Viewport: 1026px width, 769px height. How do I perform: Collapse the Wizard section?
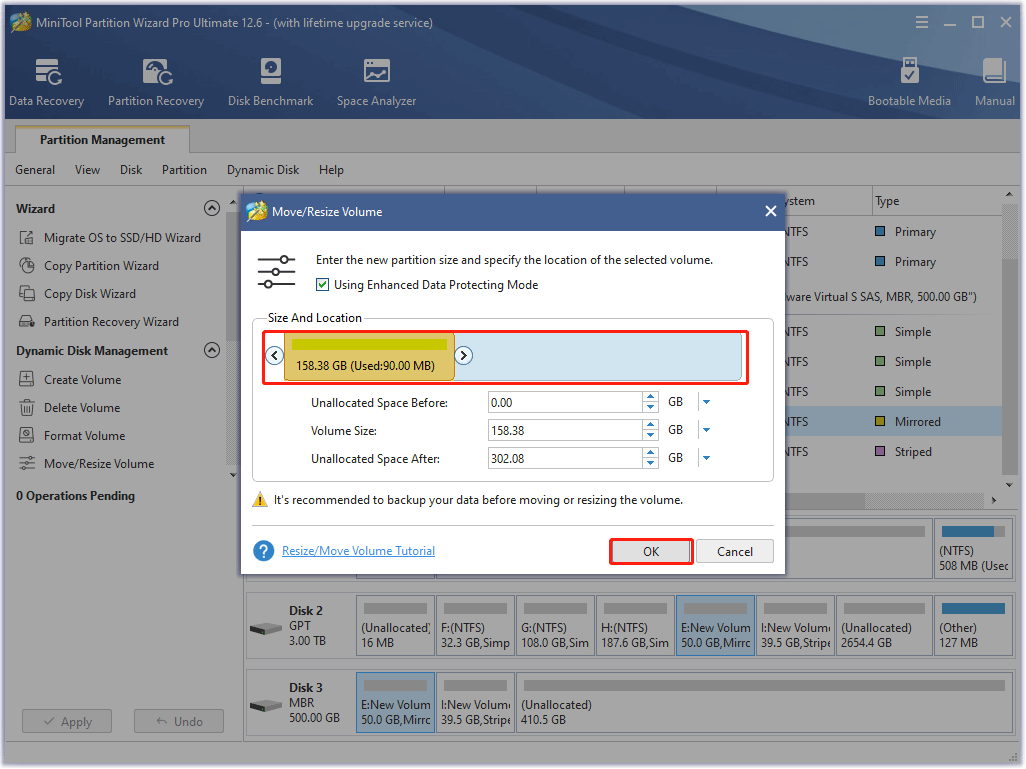(x=211, y=209)
